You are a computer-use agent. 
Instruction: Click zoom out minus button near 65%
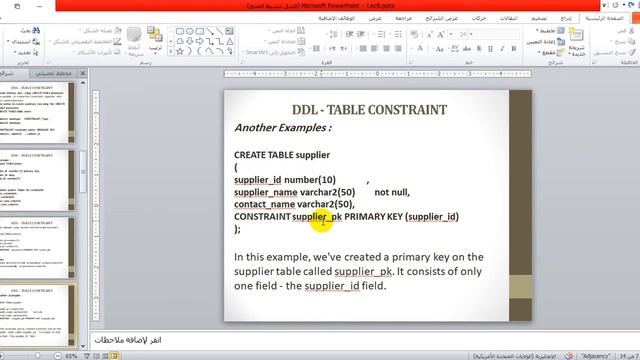coord(58,356)
